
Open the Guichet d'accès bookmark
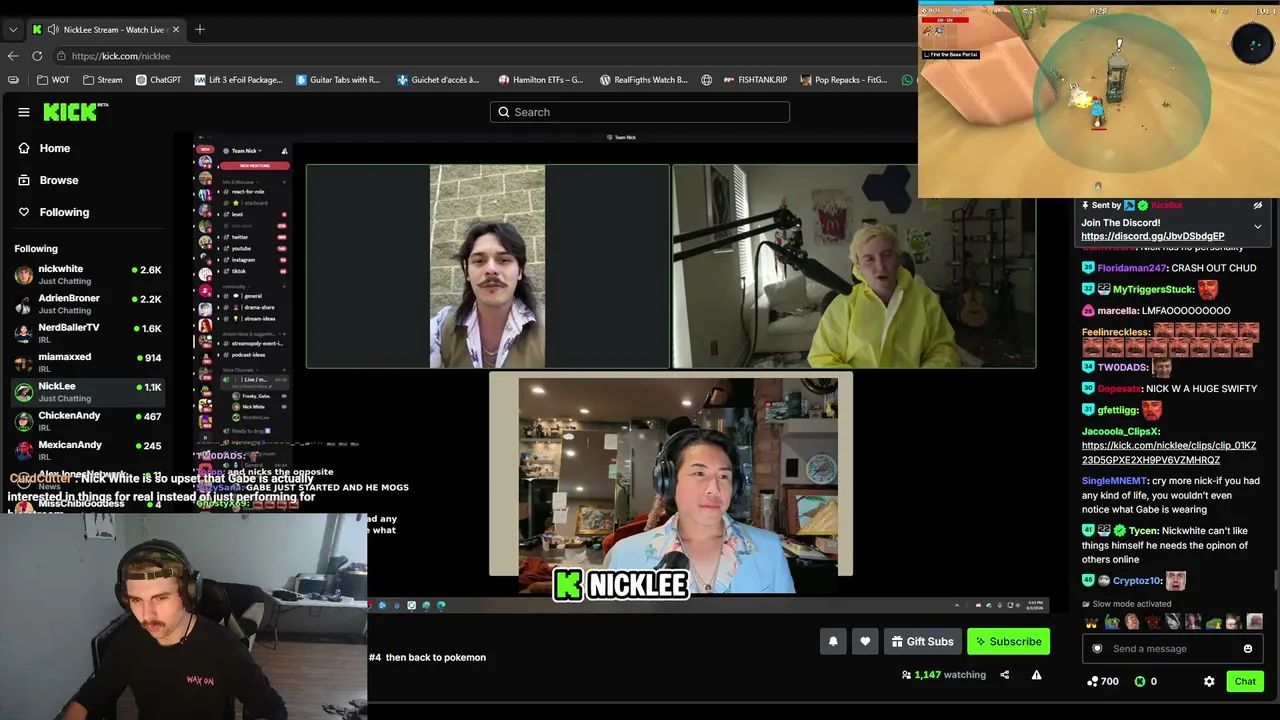tap(438, 80)
